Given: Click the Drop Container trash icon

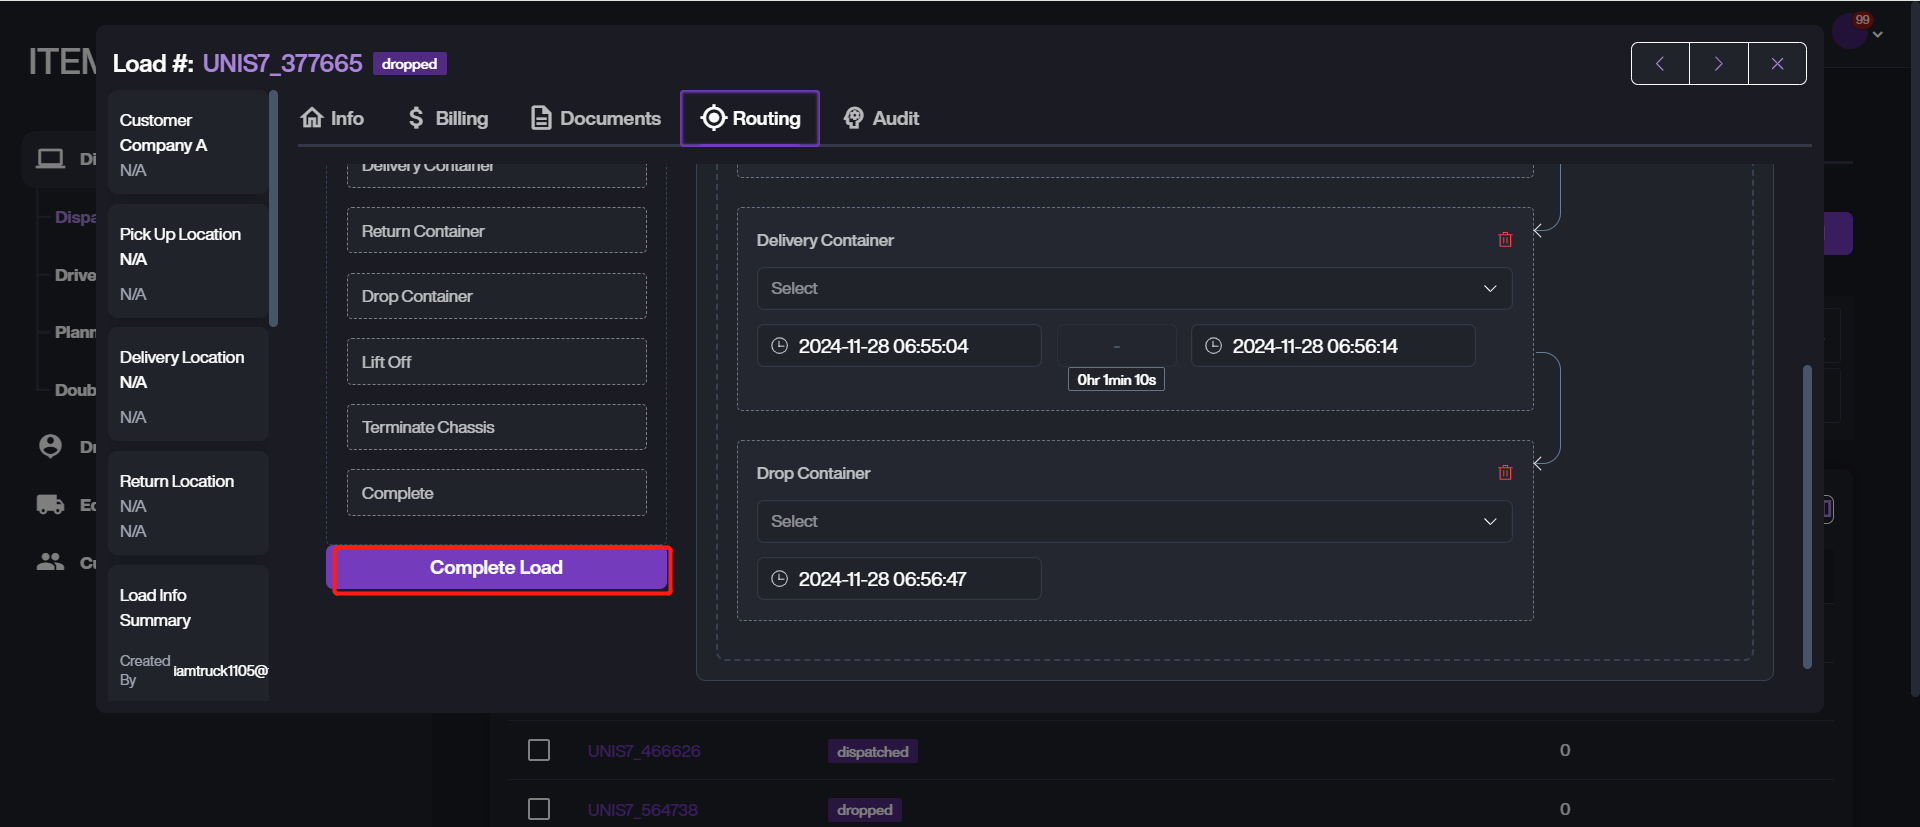Looking at the screenshot, I should [1505, 473].
